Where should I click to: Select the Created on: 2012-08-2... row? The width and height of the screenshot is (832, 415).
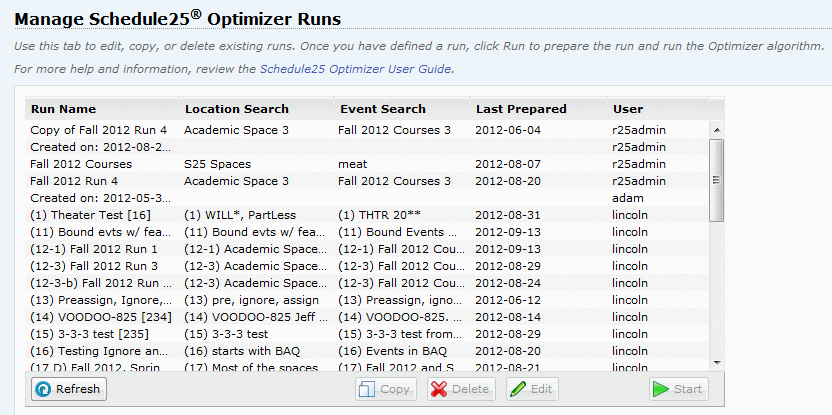click(367, 147)
